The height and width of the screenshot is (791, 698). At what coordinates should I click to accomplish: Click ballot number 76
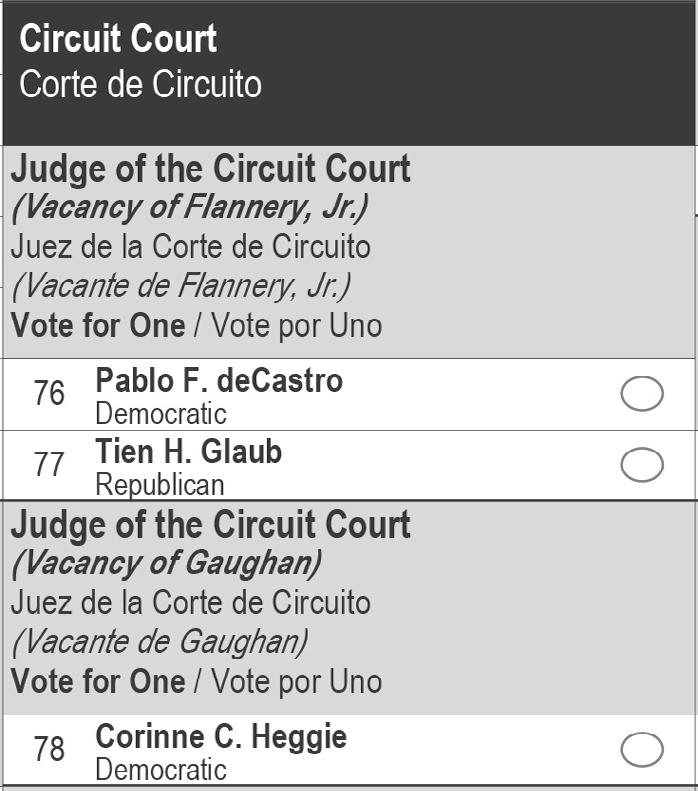coord(49,394)
